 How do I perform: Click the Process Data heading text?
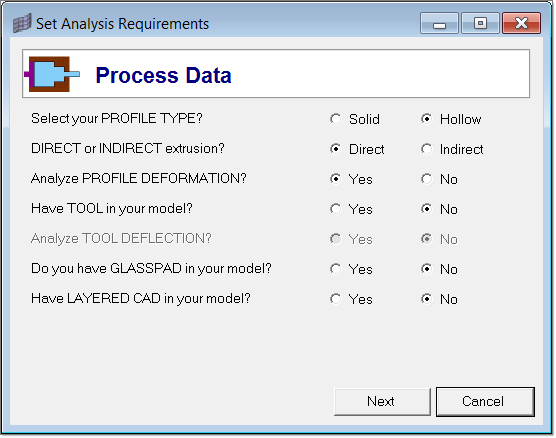pos(163,75)
